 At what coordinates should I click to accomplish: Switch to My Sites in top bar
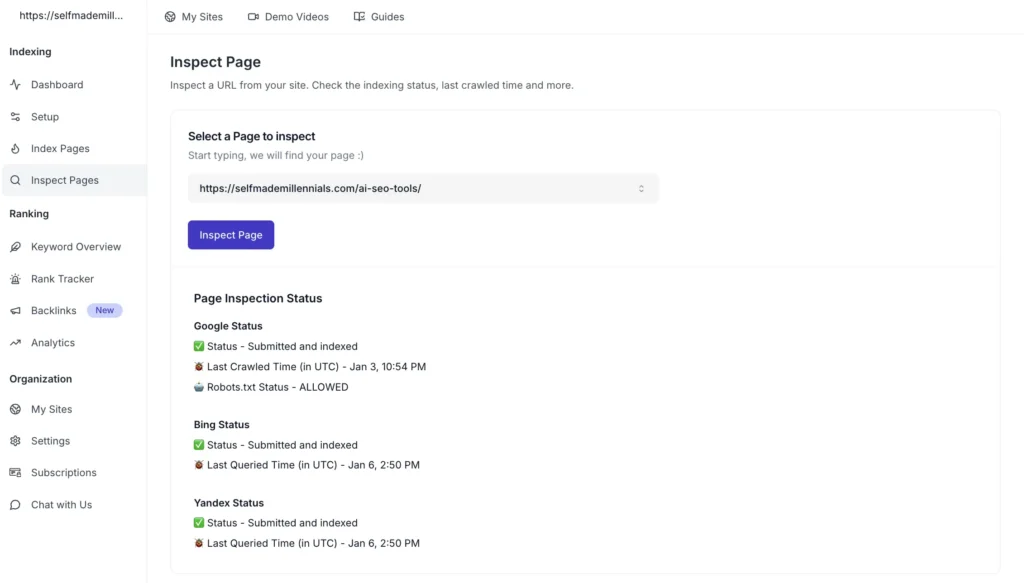tap(193, 16)
